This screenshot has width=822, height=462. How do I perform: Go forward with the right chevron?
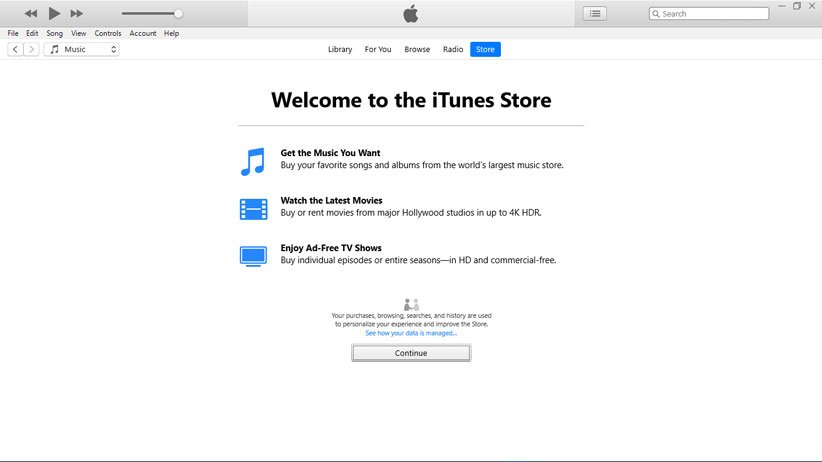click(x=32, y=49)
